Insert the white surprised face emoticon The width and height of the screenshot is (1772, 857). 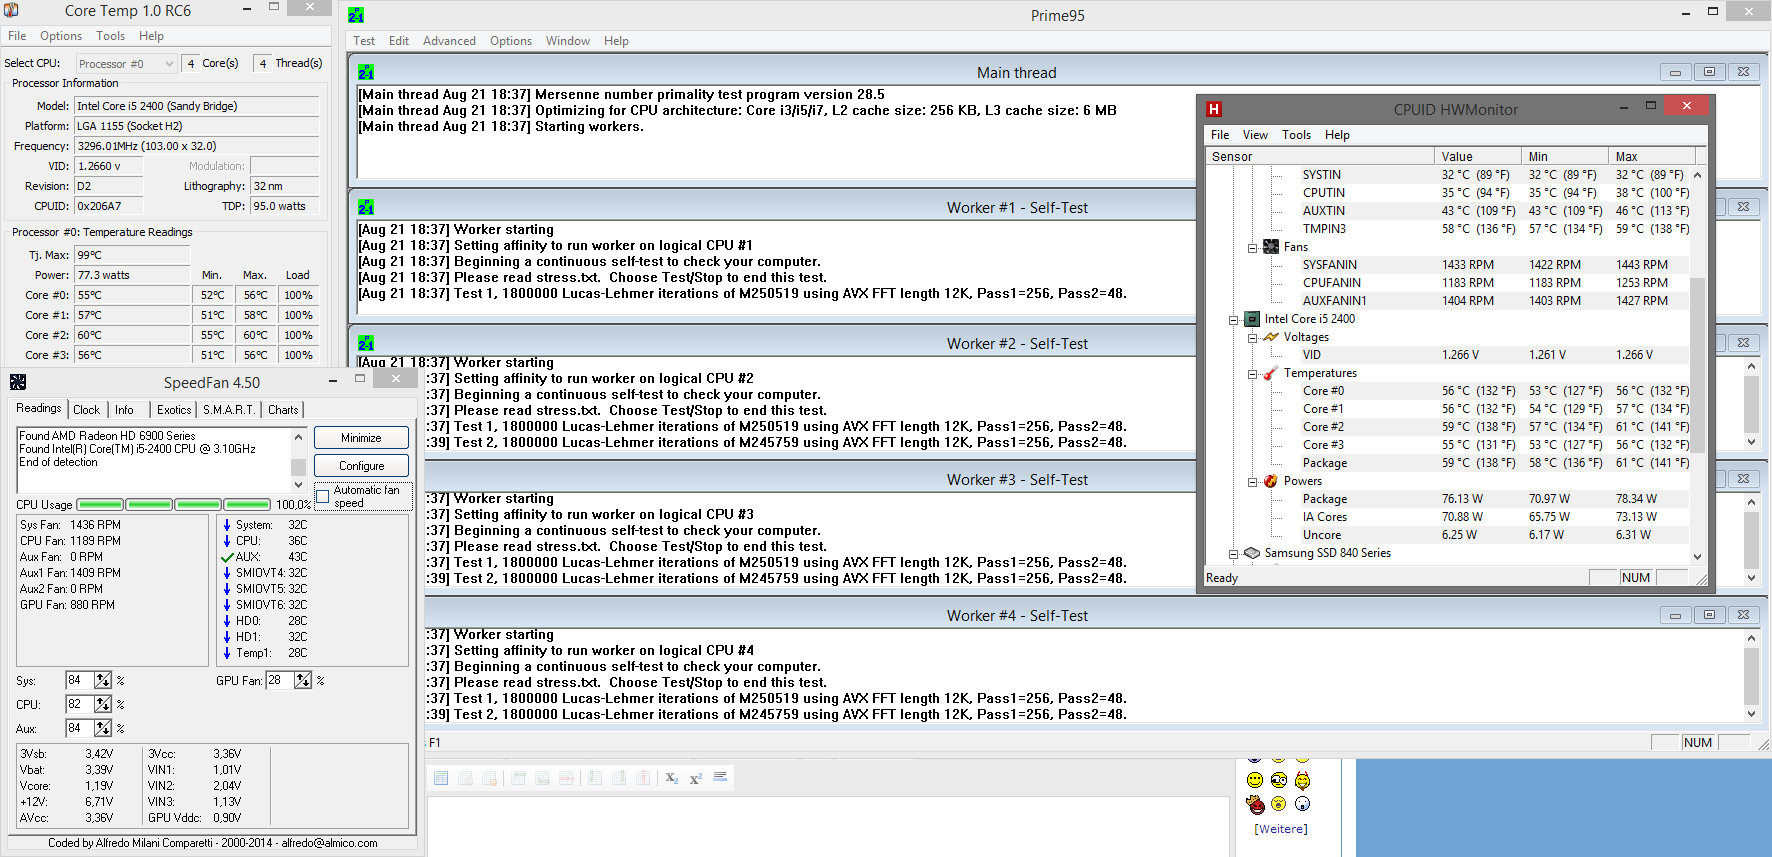coord(1302,803)
